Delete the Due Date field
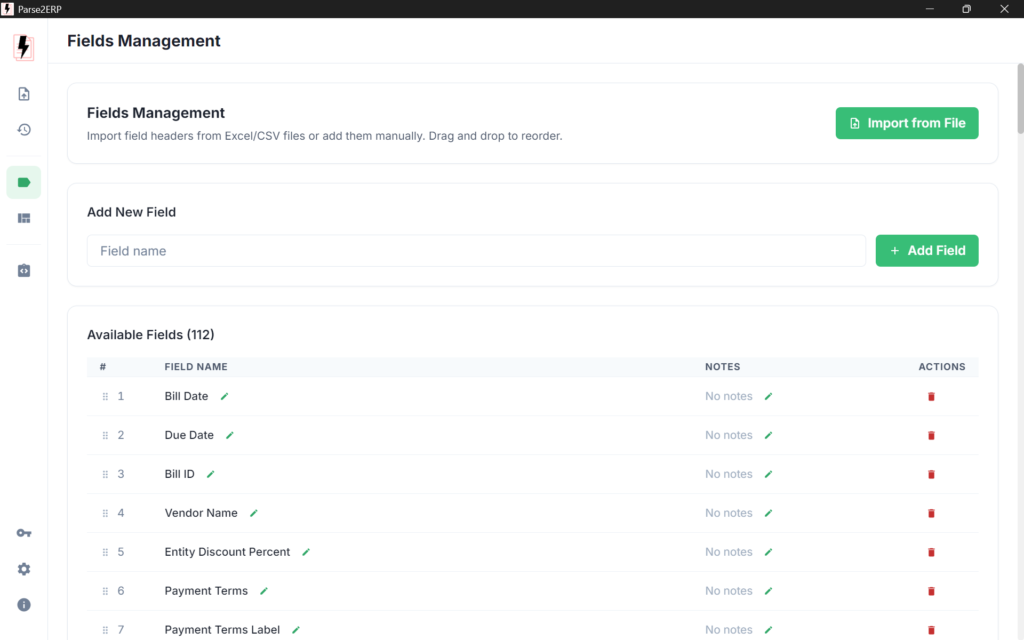This screenshot has height=640, width=1024. [x=931, y=435]
